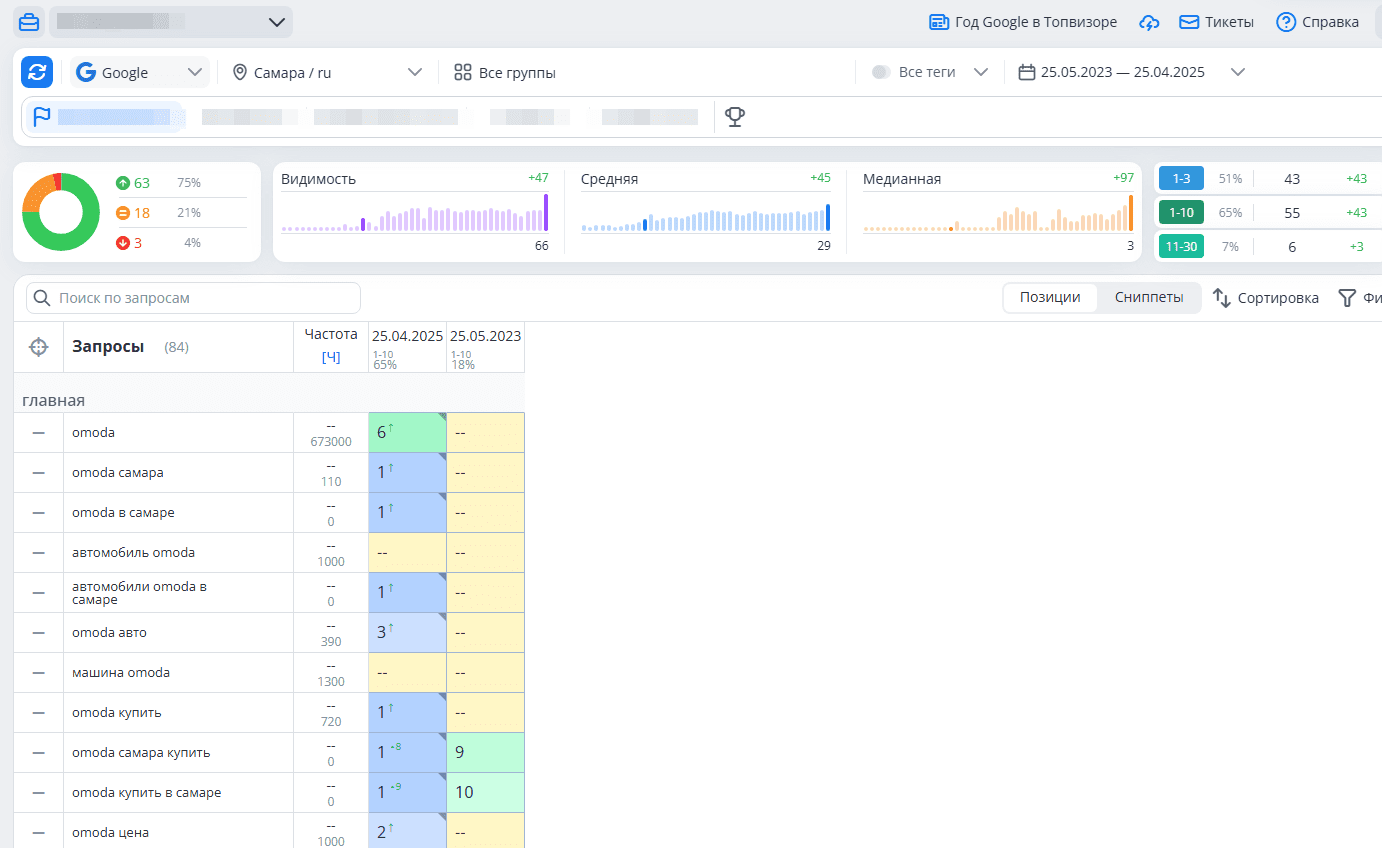The height and width of the screenshot is (848, 1382).
Task: Open Справка help link
Action: pyautogui.click(x=1317, y=22)
